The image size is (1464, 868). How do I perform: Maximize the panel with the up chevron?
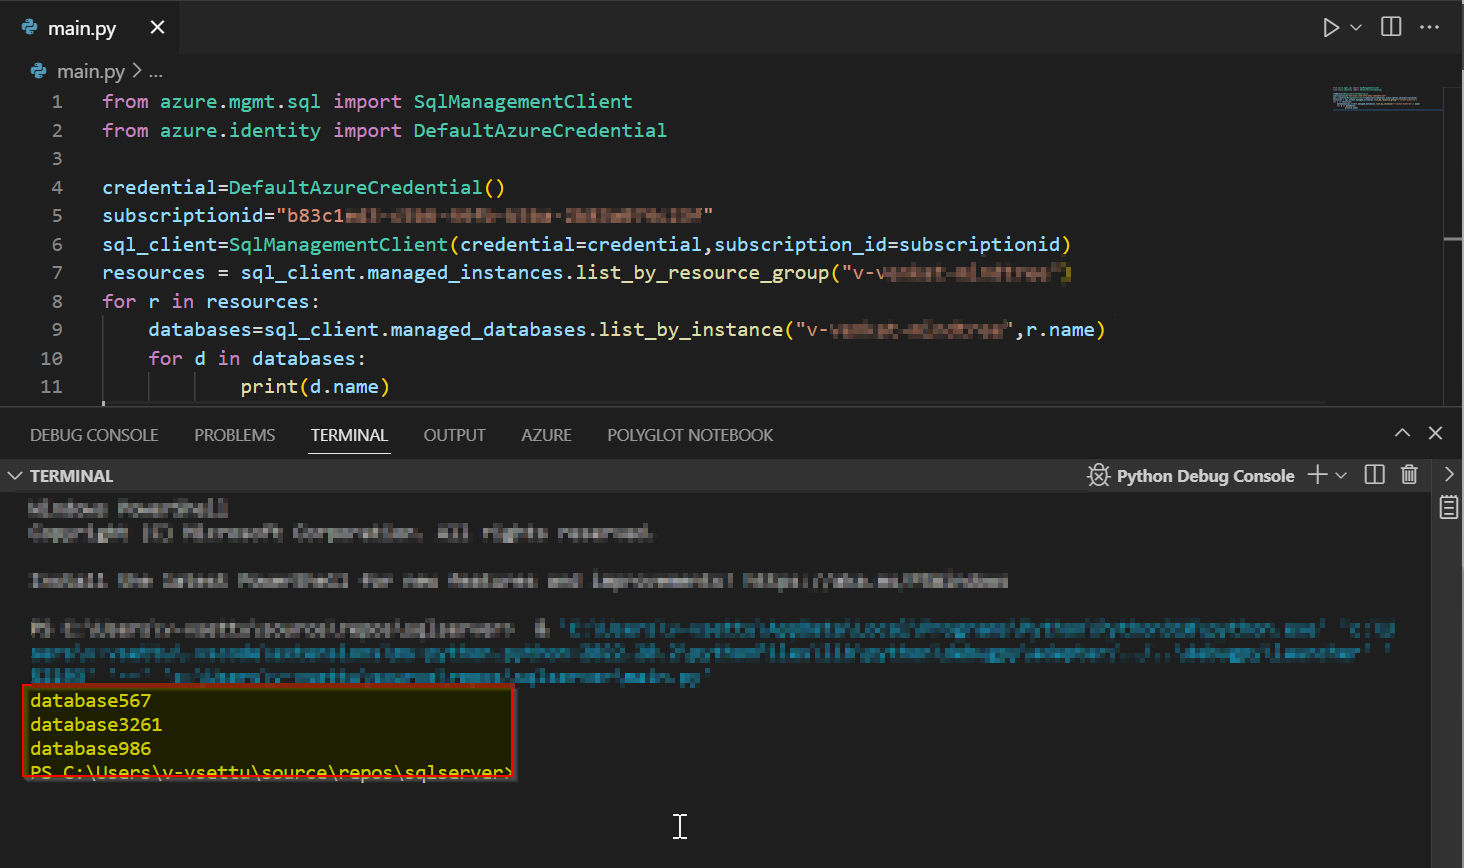tap(1402, 433)
